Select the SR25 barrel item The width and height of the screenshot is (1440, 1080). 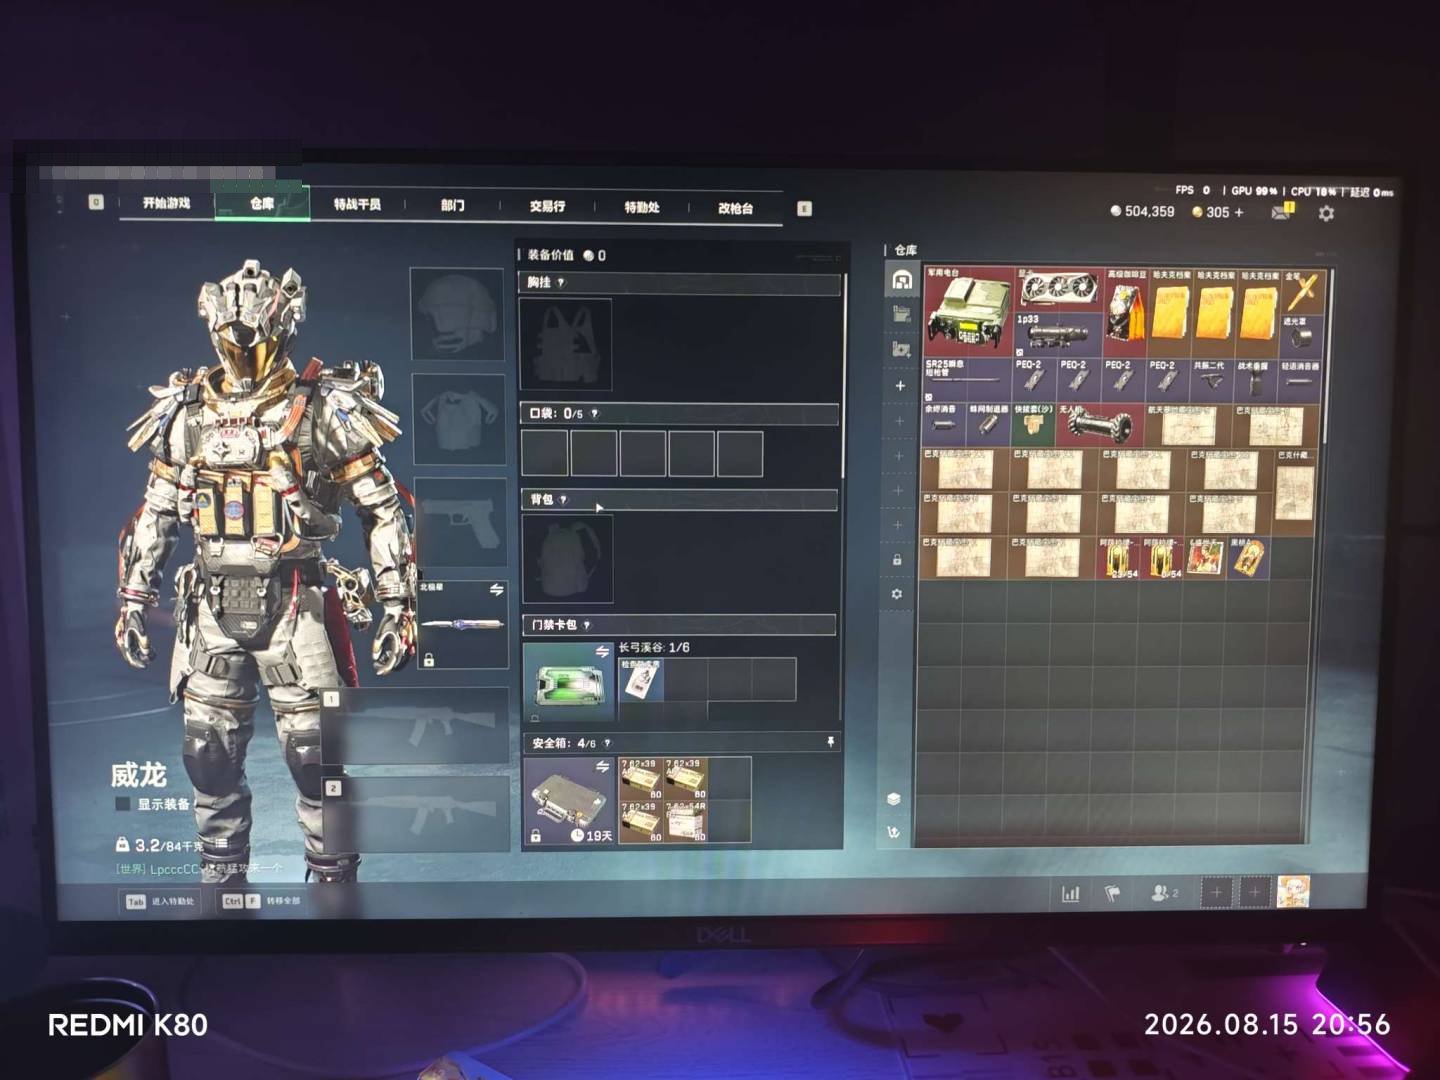pyautogui.click(x=967, y=380)
